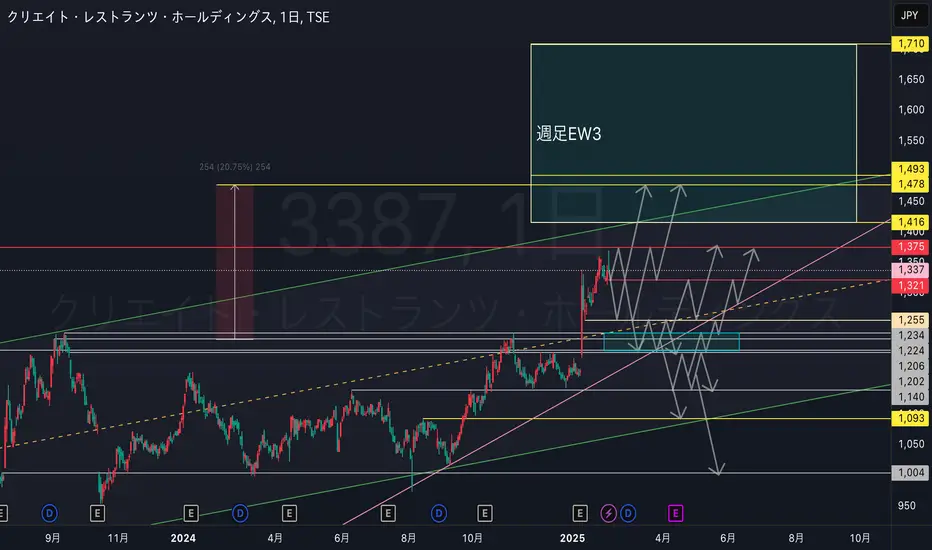The height and width of the screenshot is (550, 932).
Task: Click the red 1,375 price label
Action: [x=911, y=247]
